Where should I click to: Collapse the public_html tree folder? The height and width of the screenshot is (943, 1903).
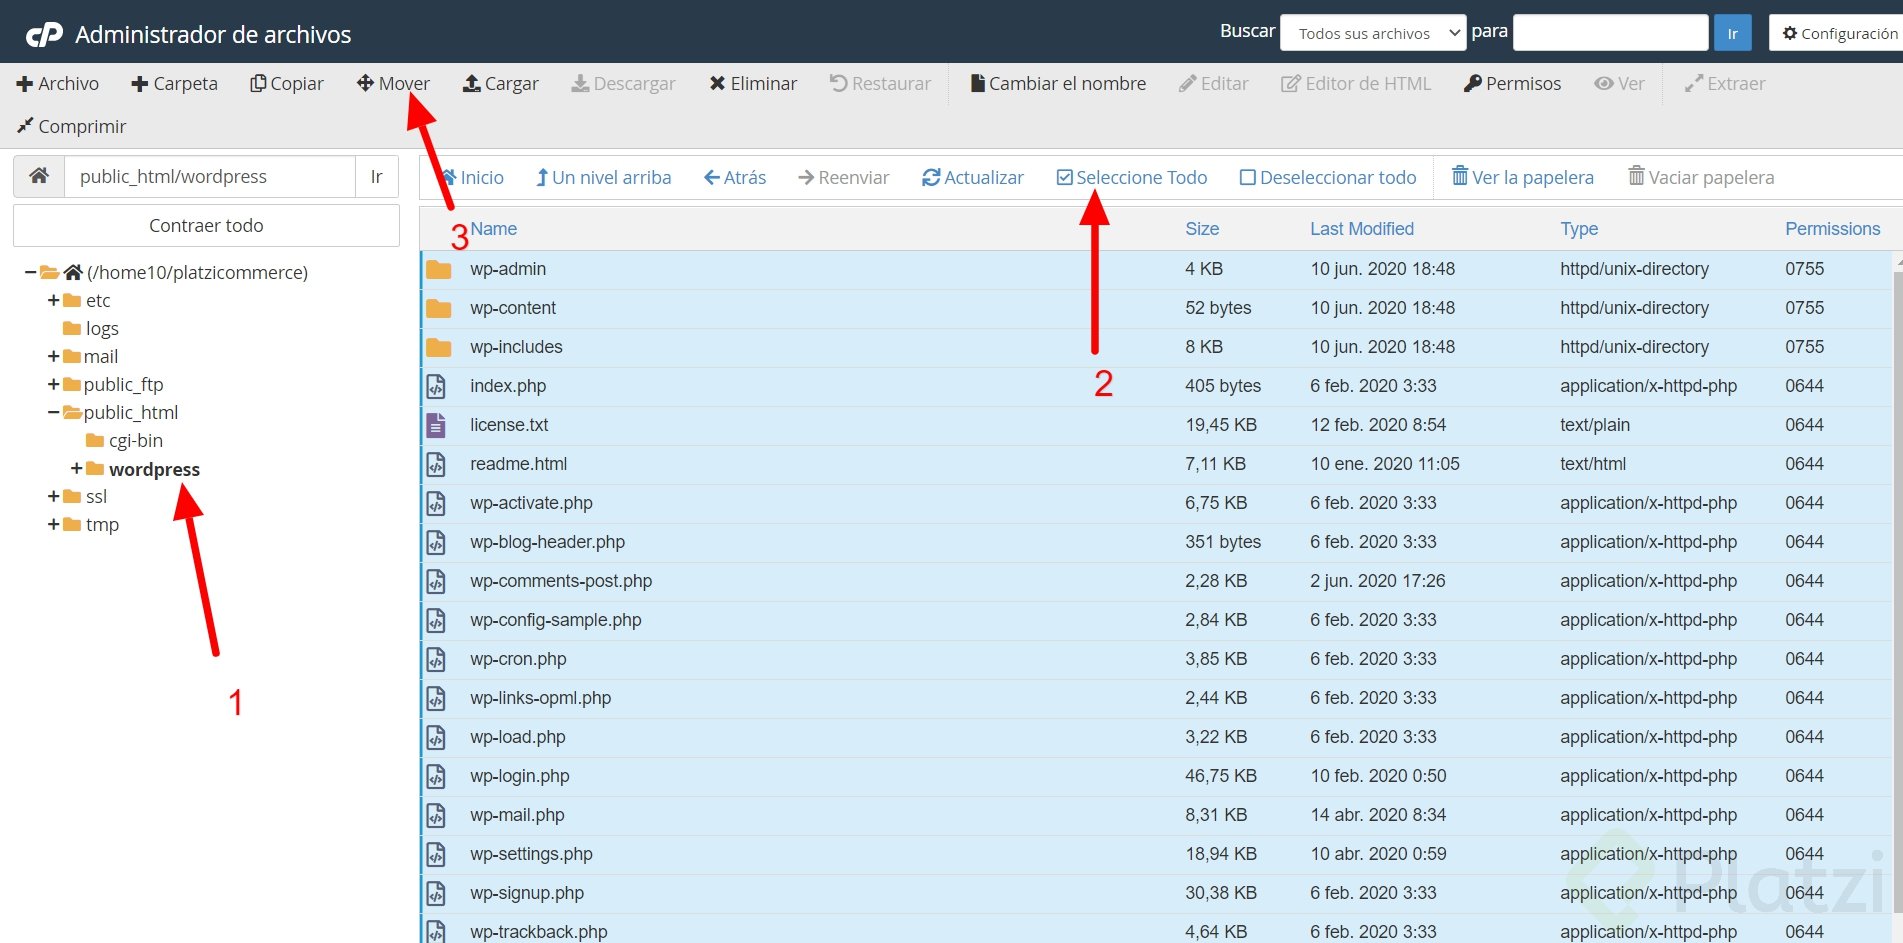click(54, 412)
